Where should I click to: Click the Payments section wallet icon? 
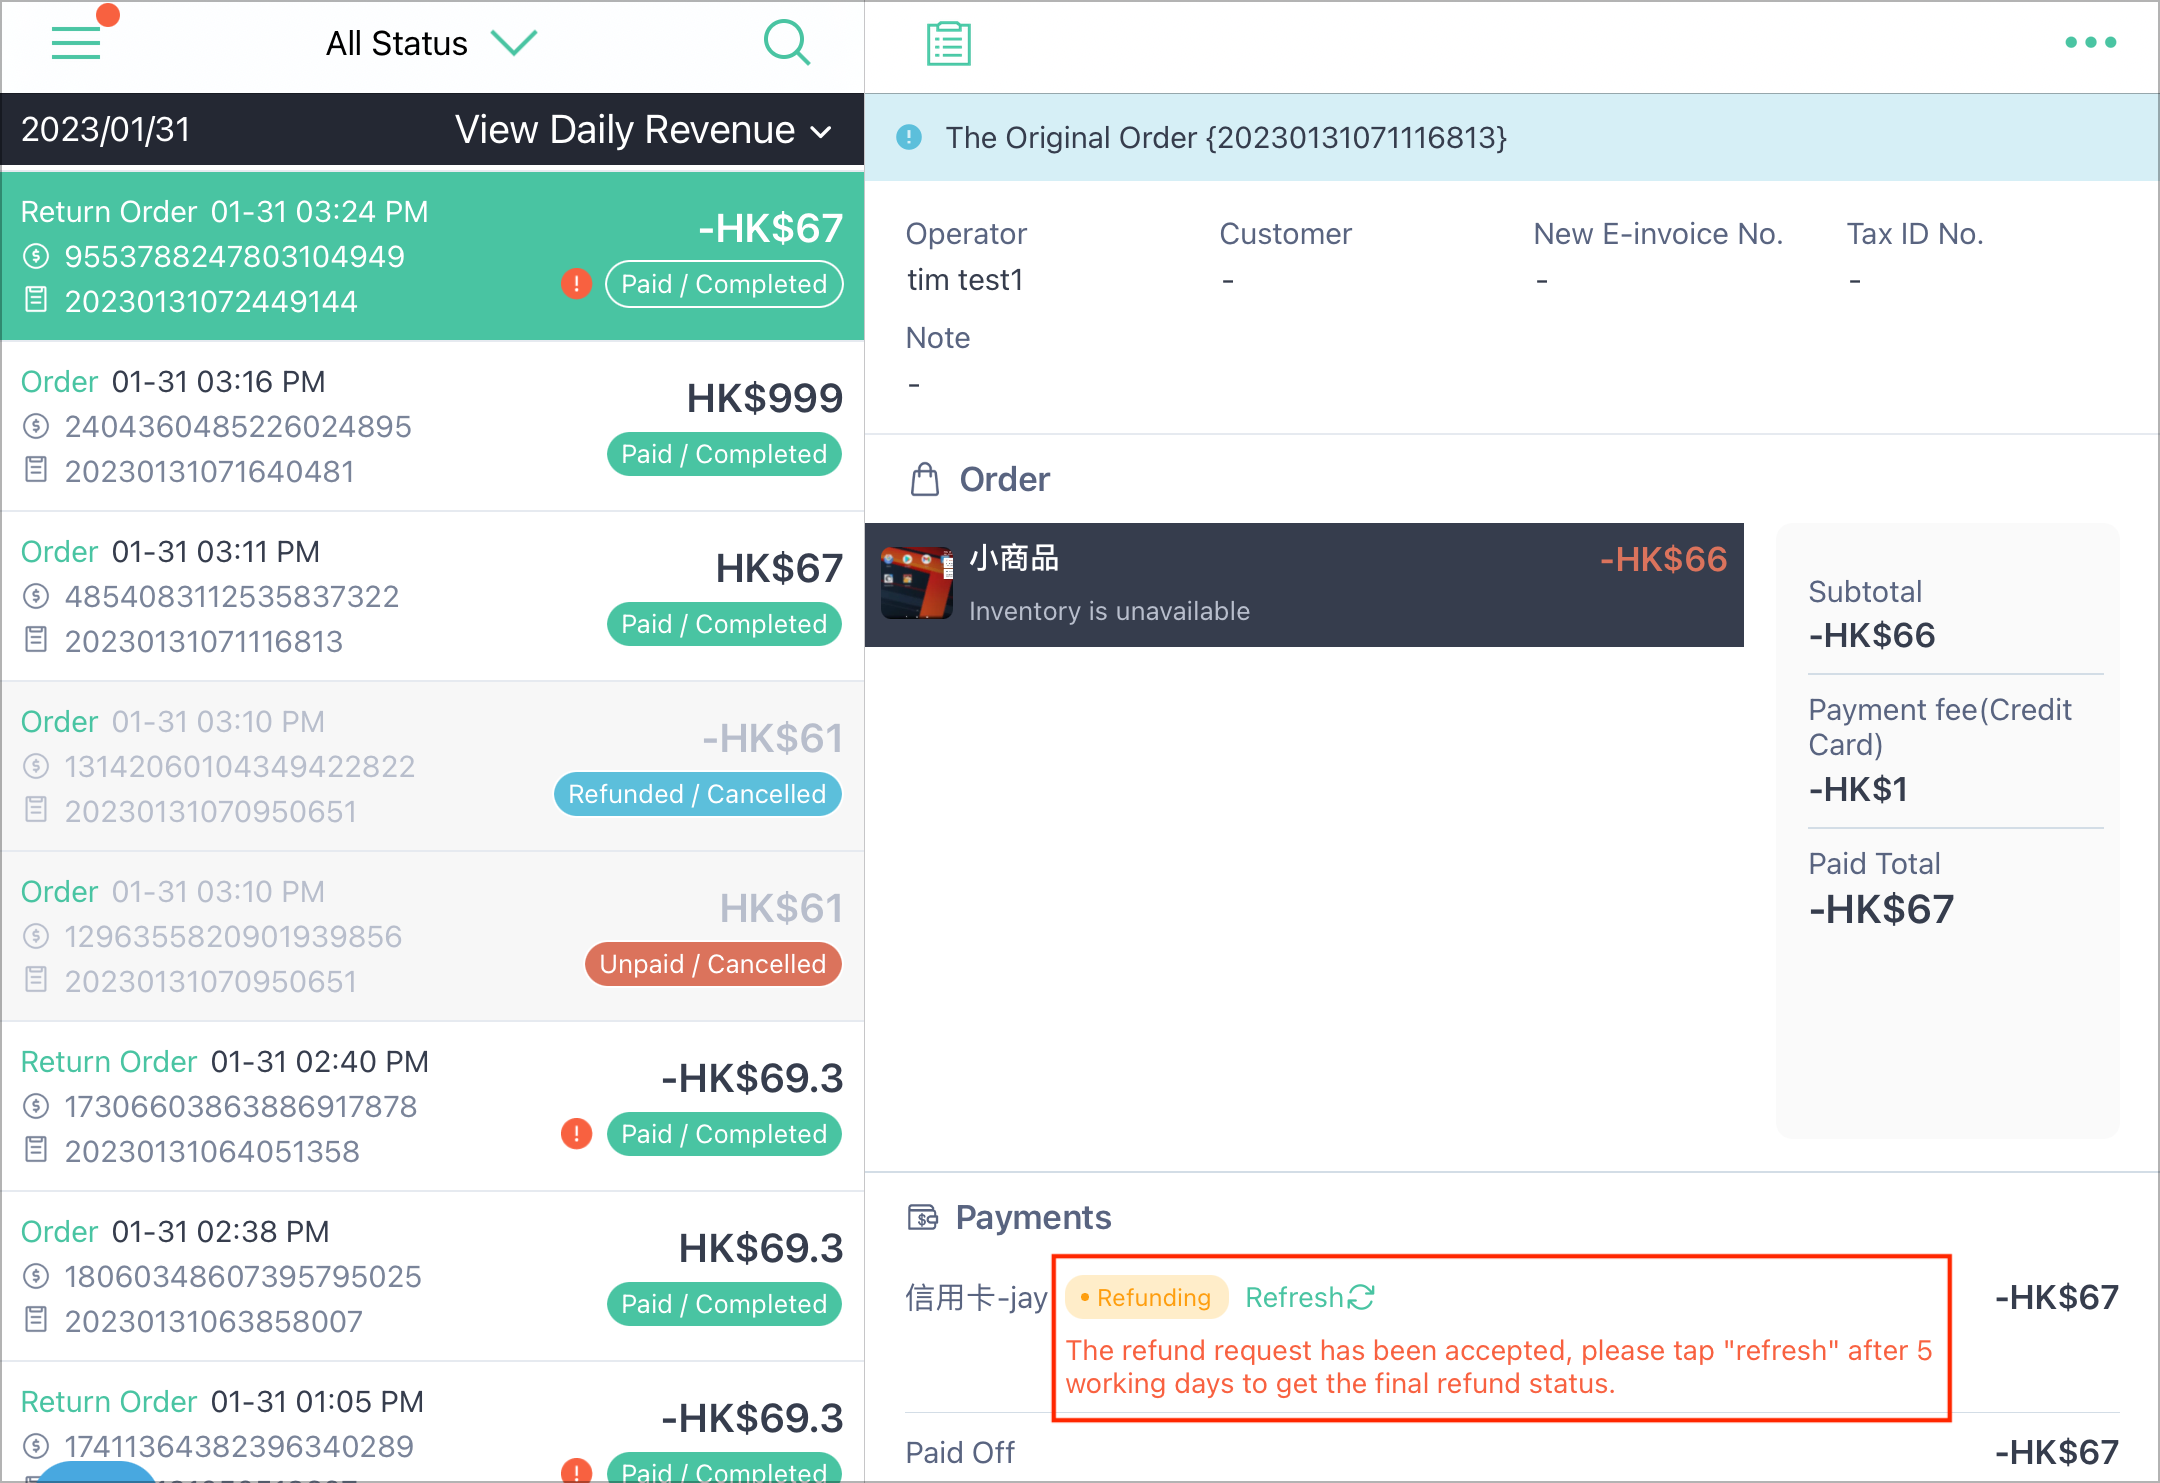[923, 1217]
